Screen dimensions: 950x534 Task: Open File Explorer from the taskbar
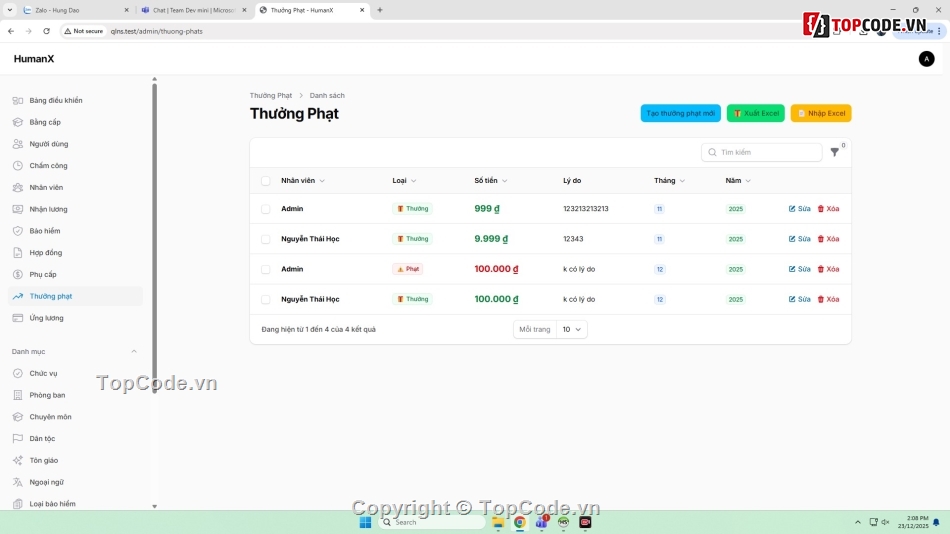[498, 522]
